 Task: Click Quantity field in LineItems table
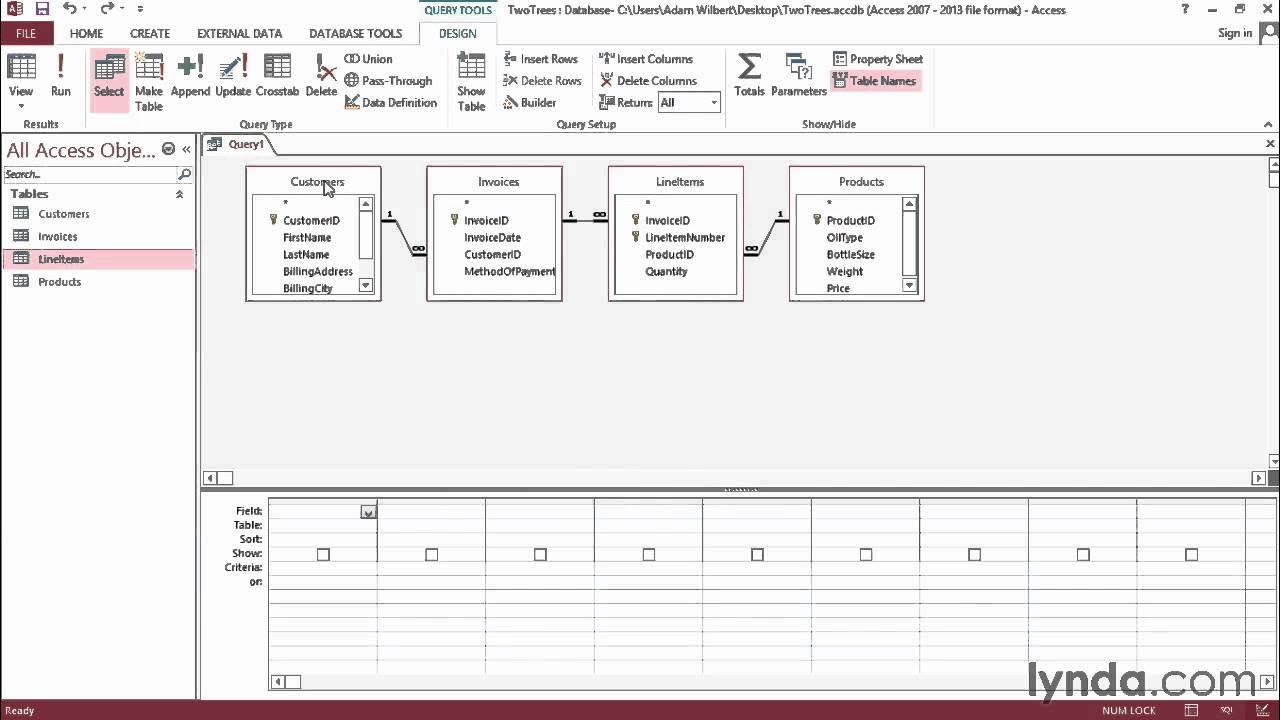(x=666, y=272)
